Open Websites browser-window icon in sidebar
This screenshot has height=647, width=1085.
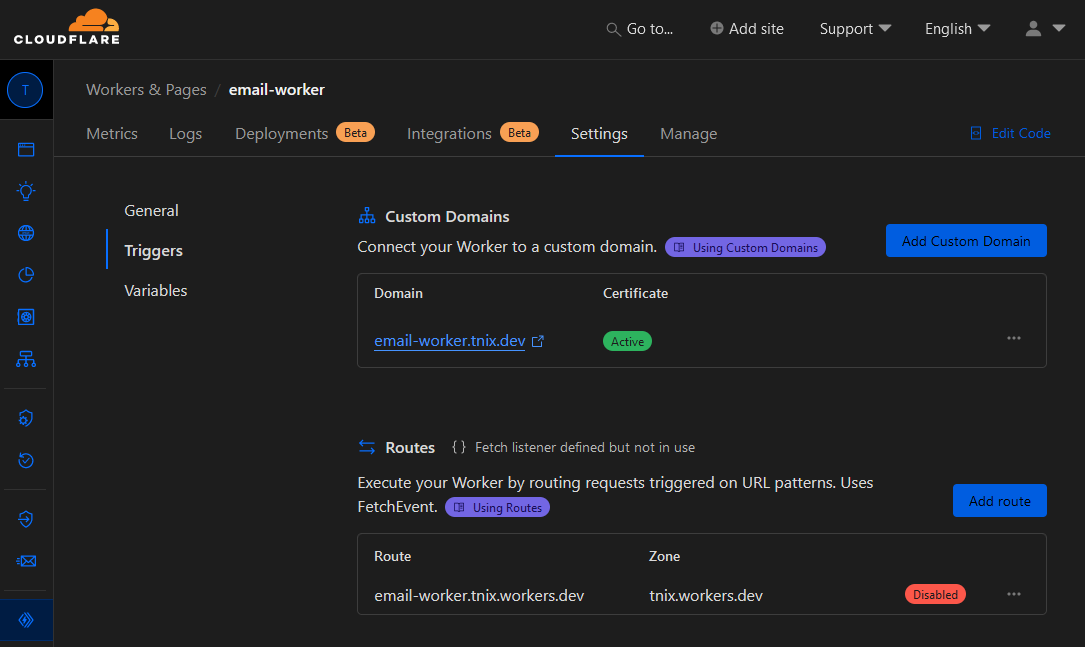click(26, 150)
